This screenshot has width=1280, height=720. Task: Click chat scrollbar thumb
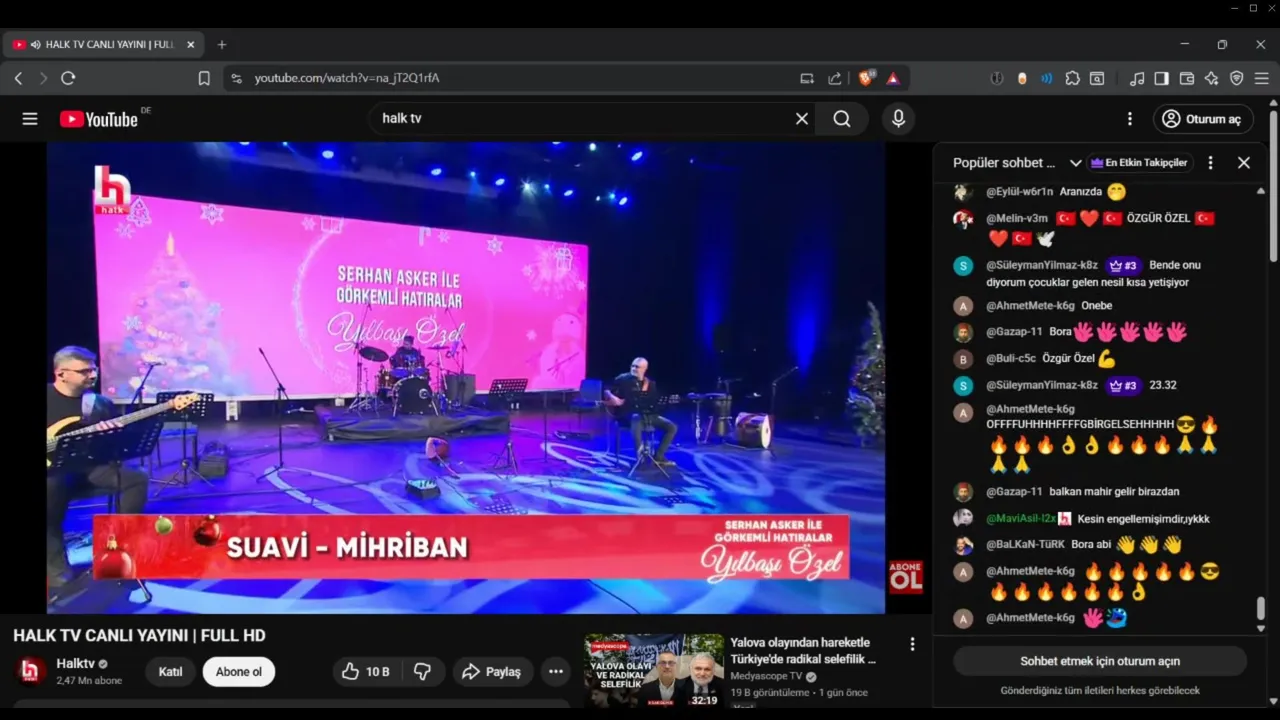click(1261, 608)
